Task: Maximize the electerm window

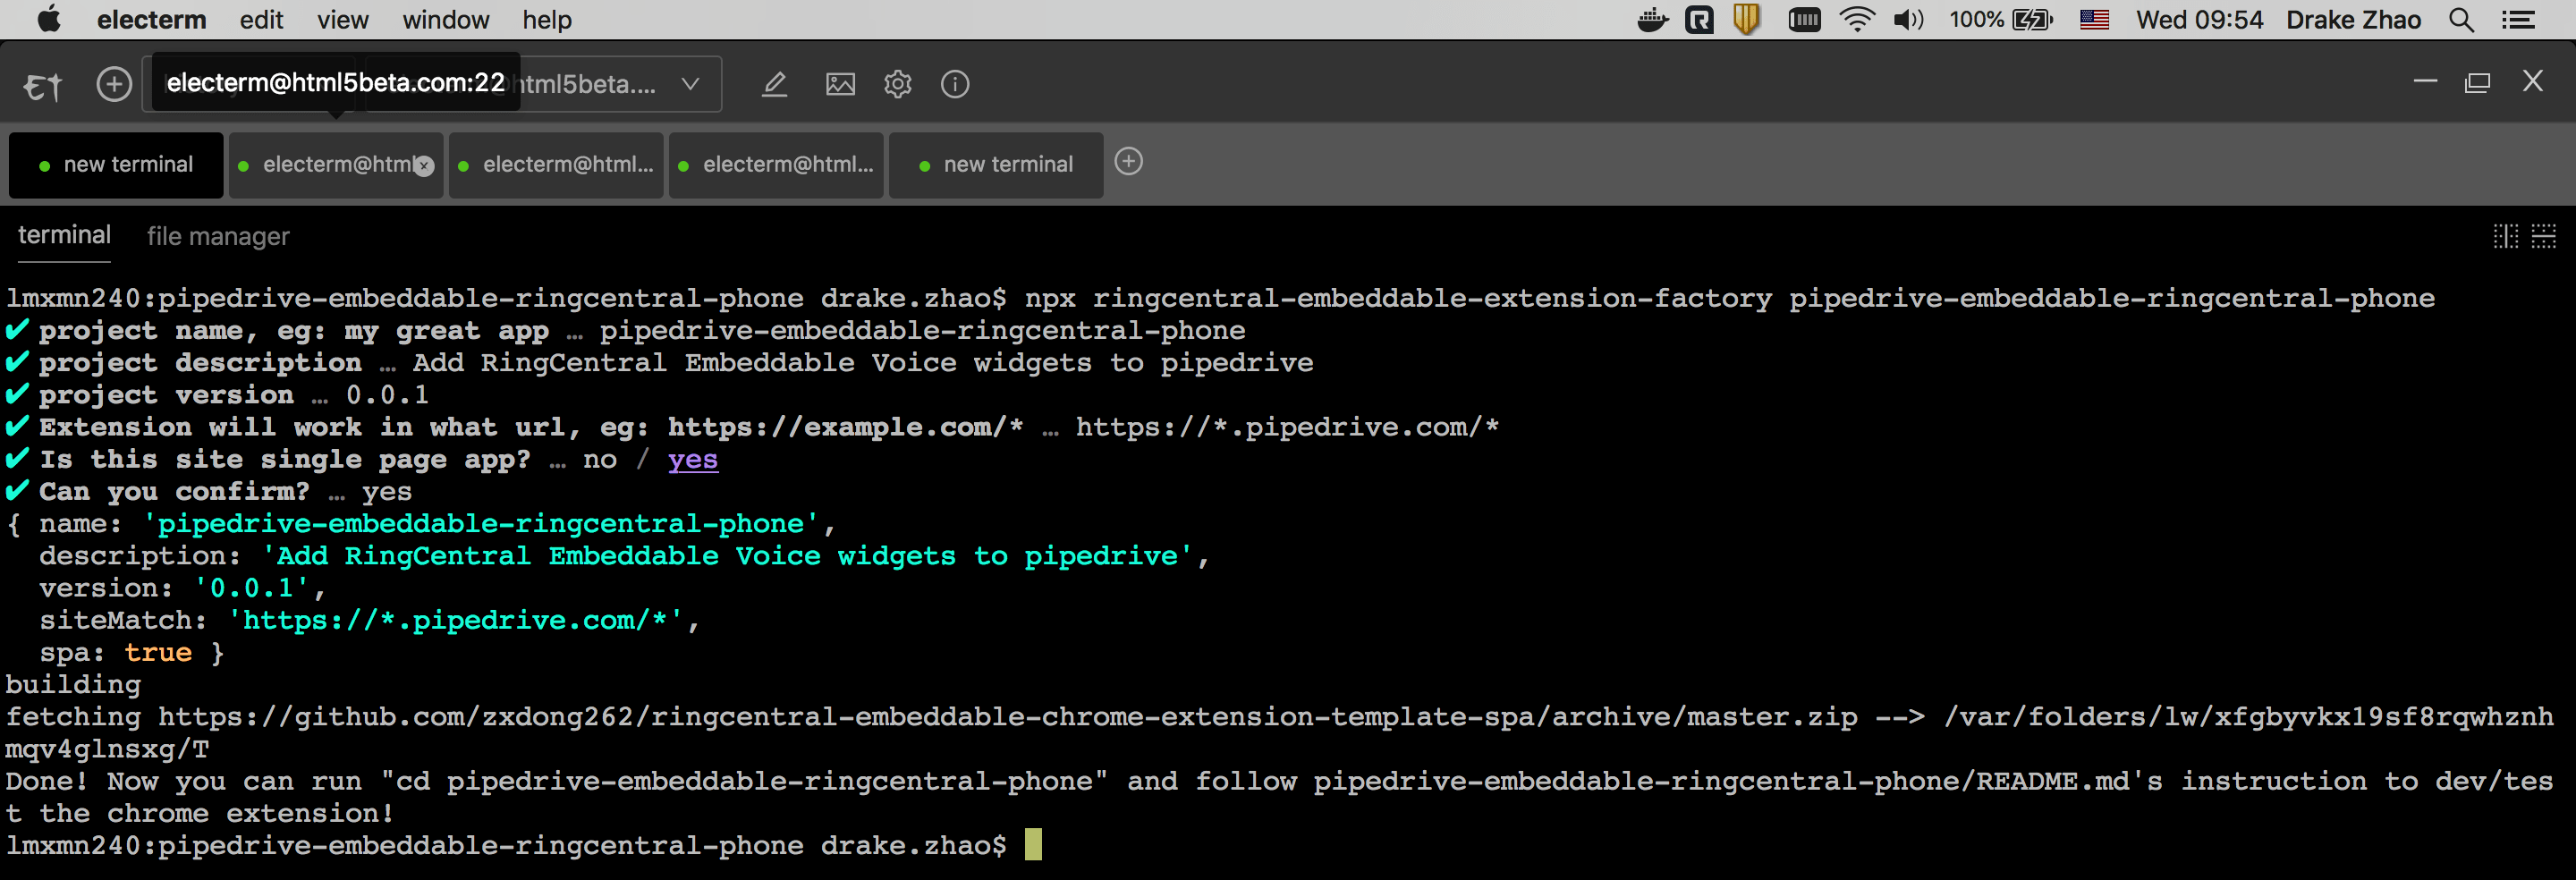Action: (x=2477, y=82)
